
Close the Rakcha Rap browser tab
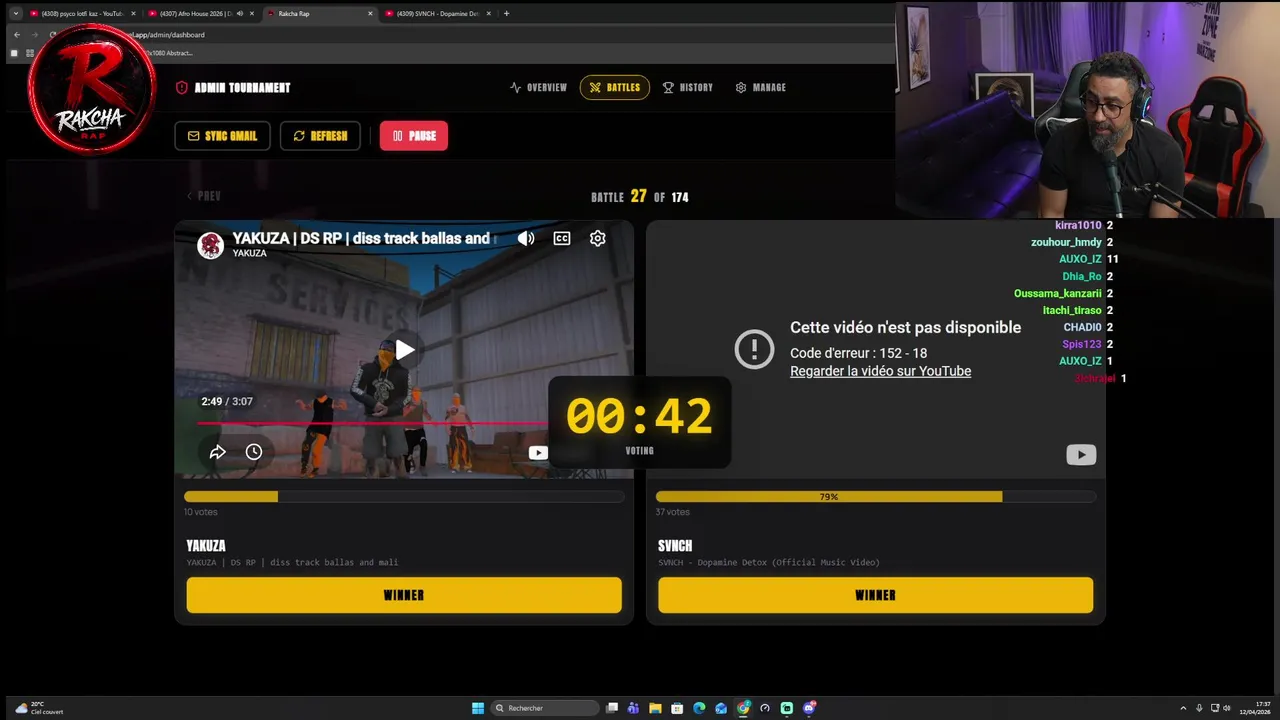pos(371,14)
